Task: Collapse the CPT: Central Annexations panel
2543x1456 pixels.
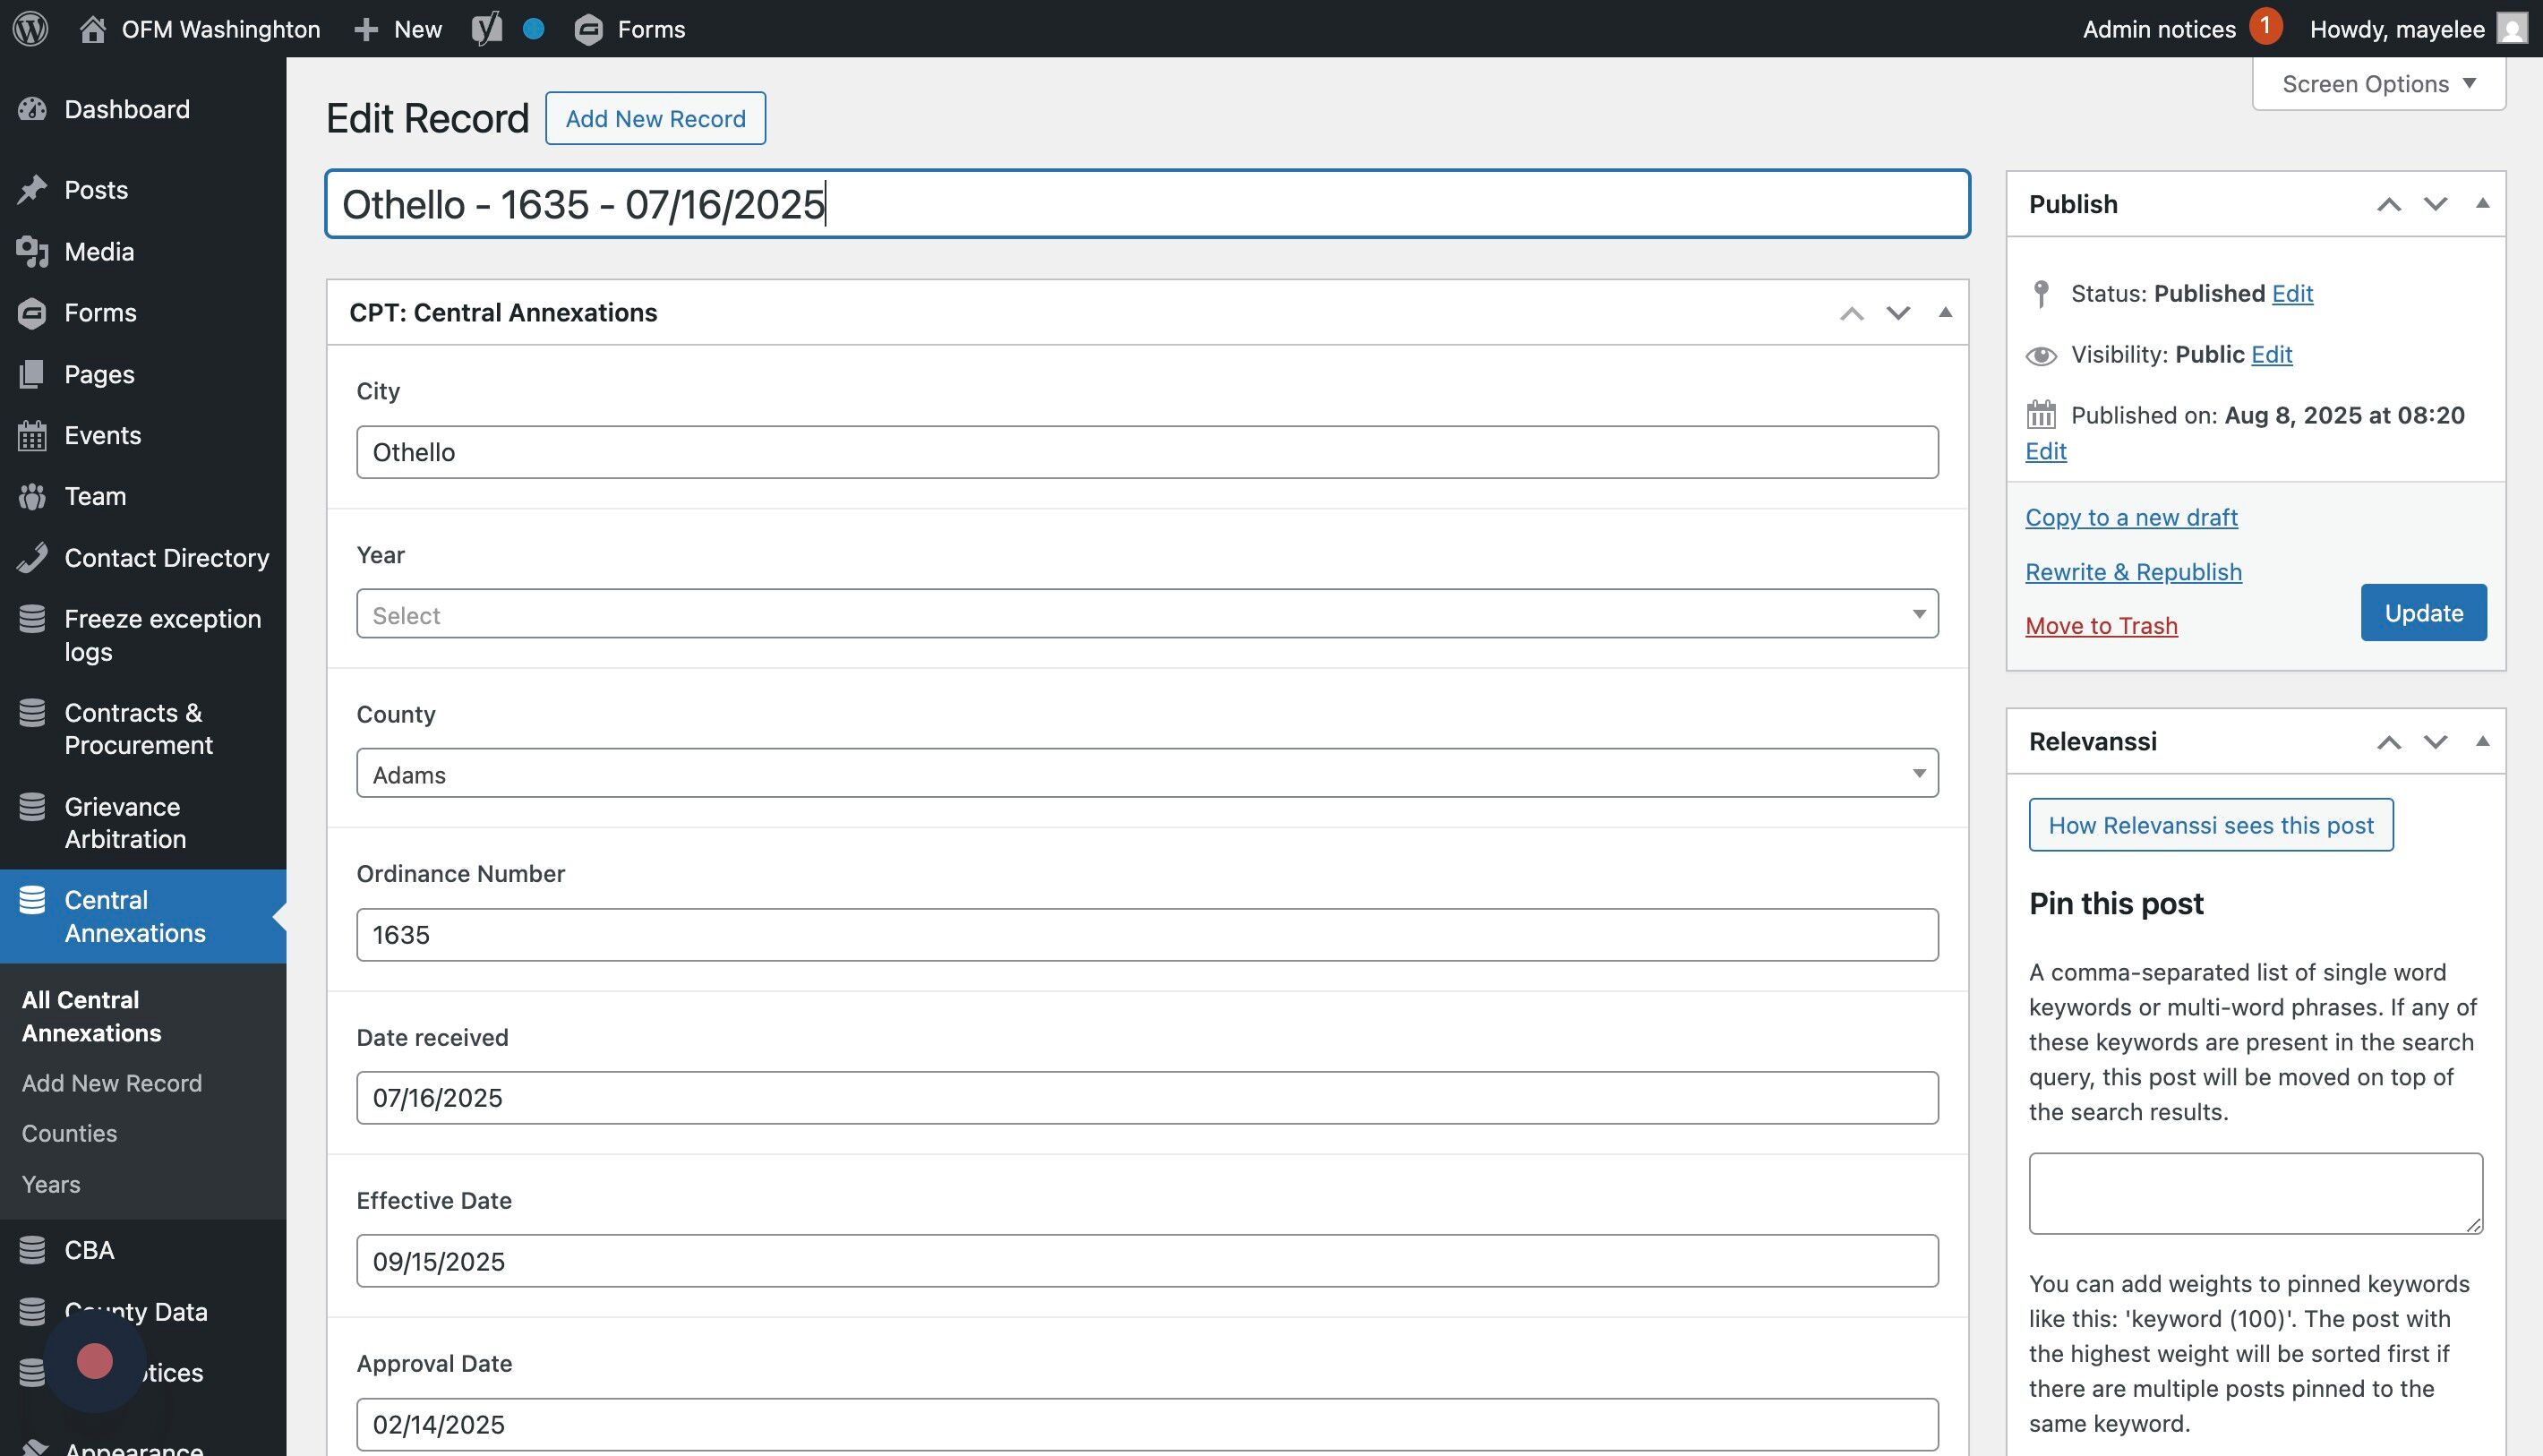Action: pyautogui.click(x=1945, y=312)
